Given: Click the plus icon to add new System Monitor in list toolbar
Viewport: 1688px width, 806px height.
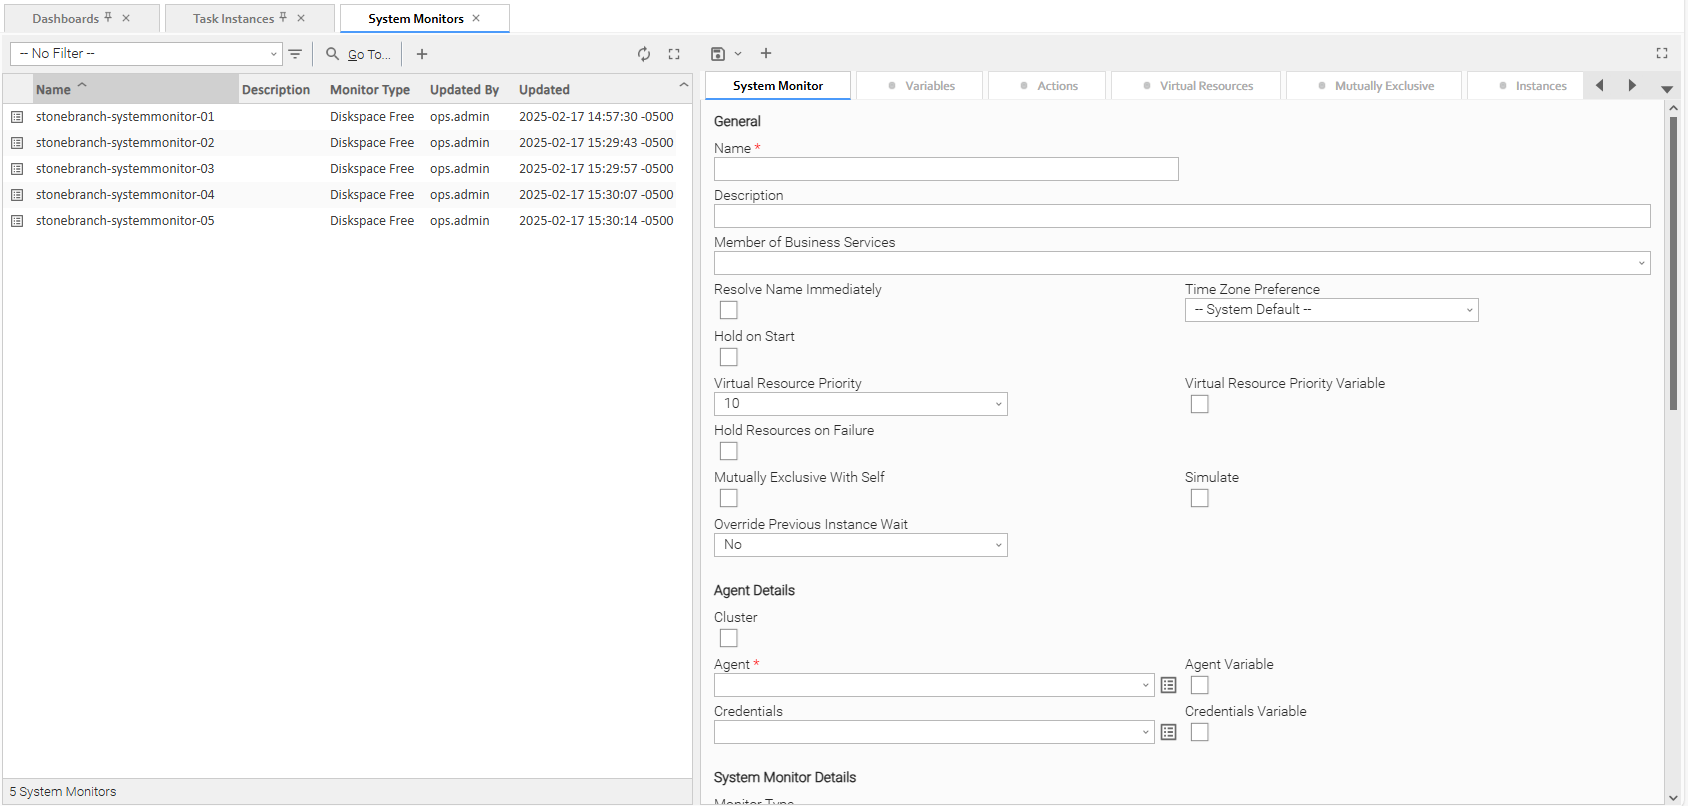Looking at the screenshot, I should click(x=422, y=54).
